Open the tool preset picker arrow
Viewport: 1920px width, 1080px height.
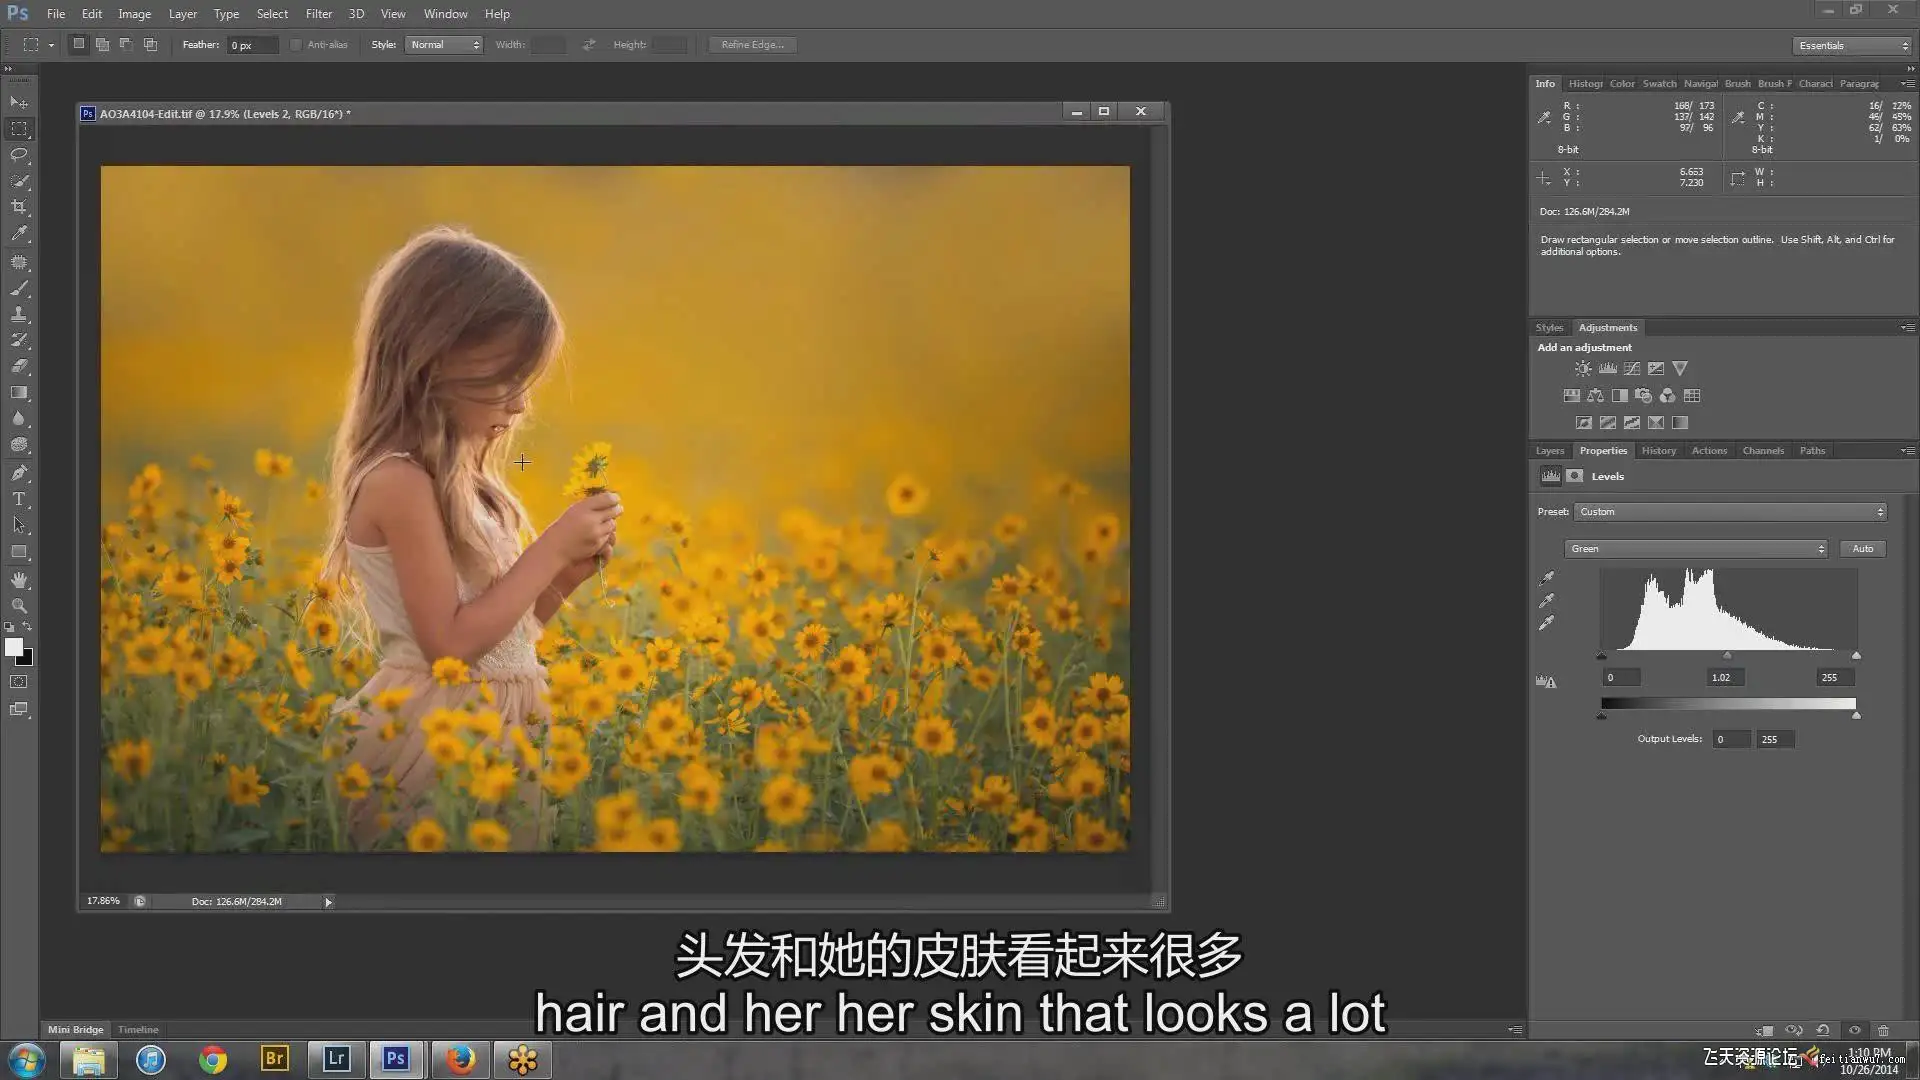(51, 45)
